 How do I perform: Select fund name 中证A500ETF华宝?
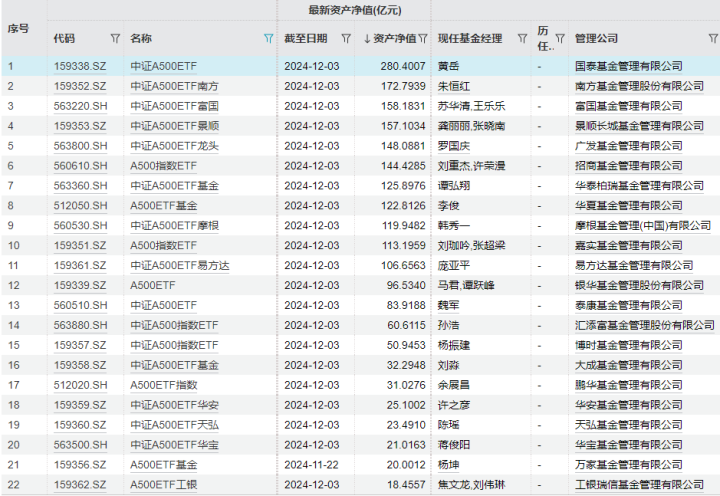174,445
